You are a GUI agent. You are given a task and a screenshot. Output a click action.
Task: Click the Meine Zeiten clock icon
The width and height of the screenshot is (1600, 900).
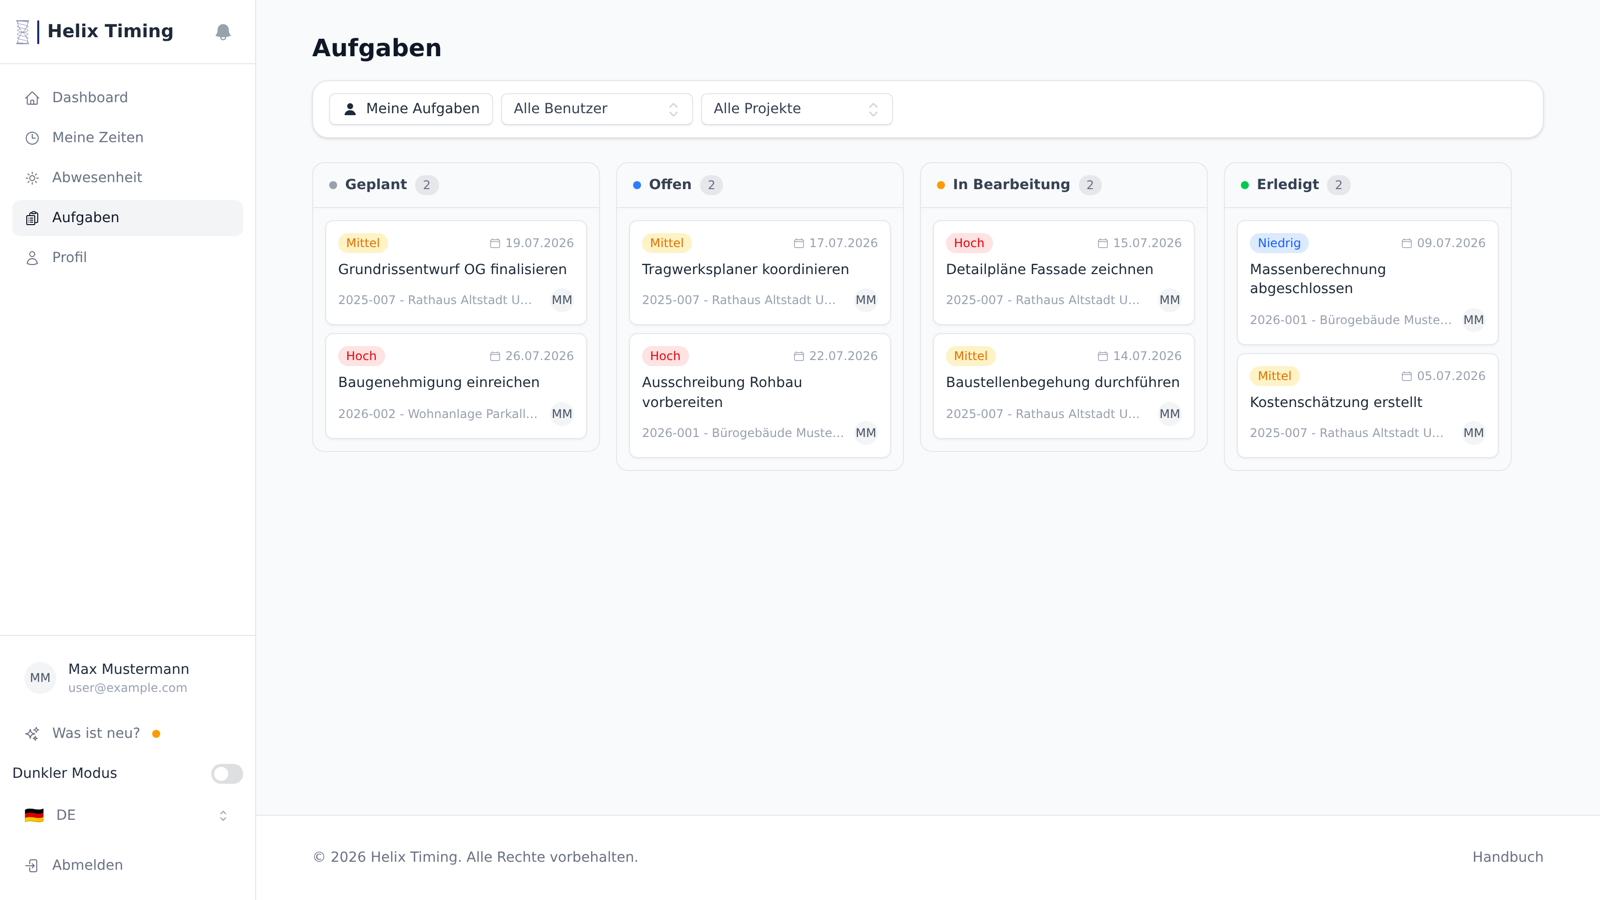tap(32, 138)
